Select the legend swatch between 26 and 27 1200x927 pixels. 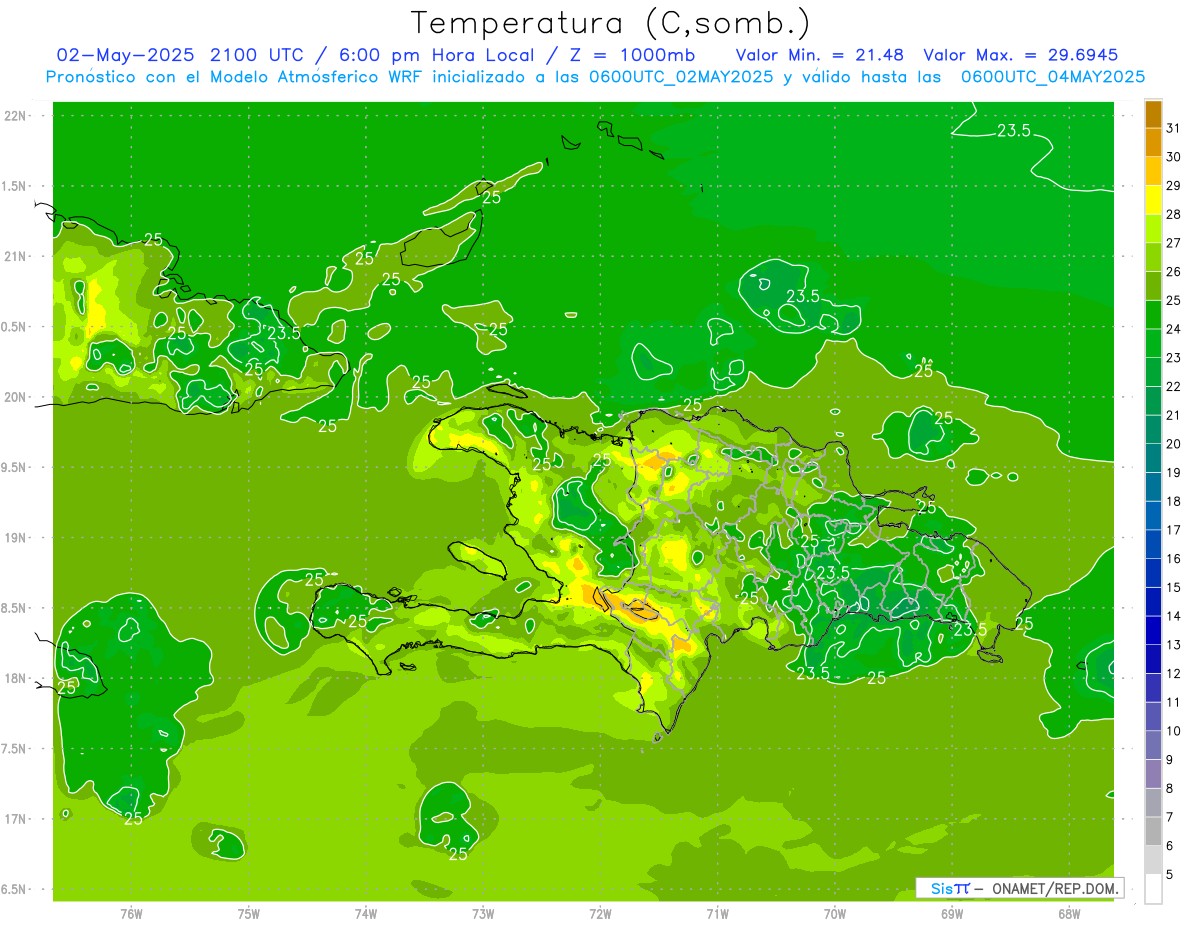click(1154, 257)
